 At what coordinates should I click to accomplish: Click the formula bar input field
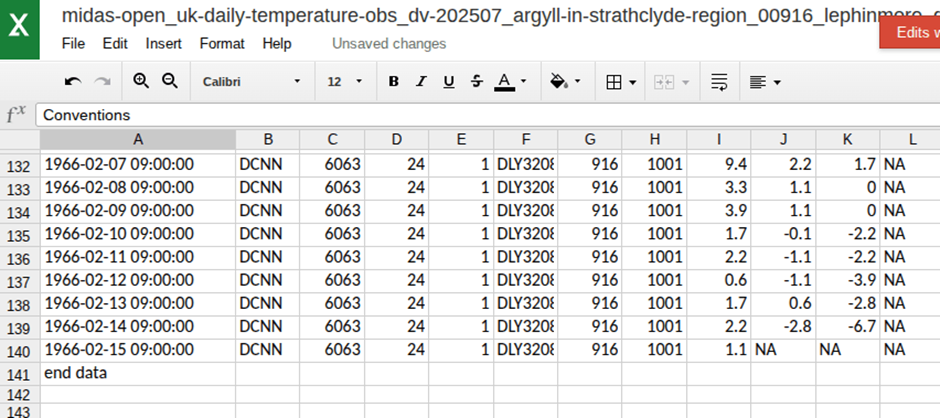click(480, 115)
